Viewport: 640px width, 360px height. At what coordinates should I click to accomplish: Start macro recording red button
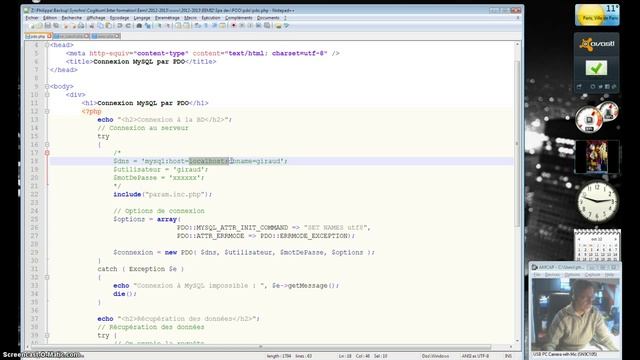(x=233, y=26)
